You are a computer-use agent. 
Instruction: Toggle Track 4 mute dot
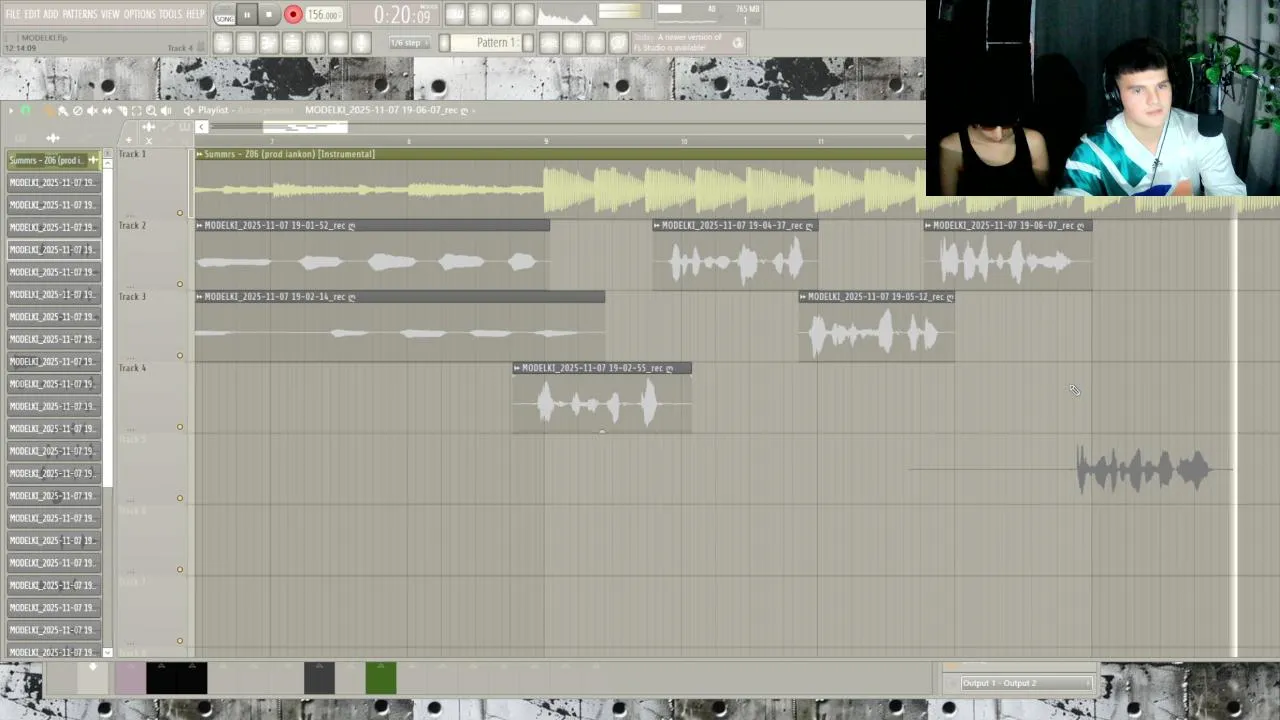click(x=180, y=427)
